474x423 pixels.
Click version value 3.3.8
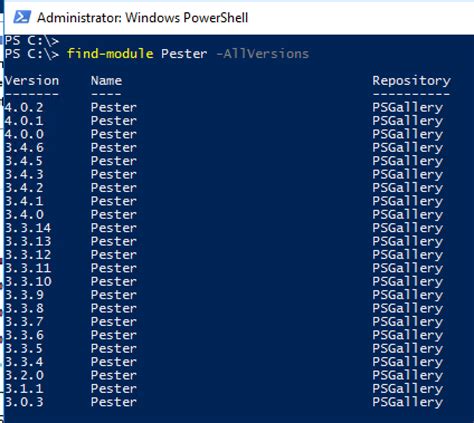coord(24,308)
